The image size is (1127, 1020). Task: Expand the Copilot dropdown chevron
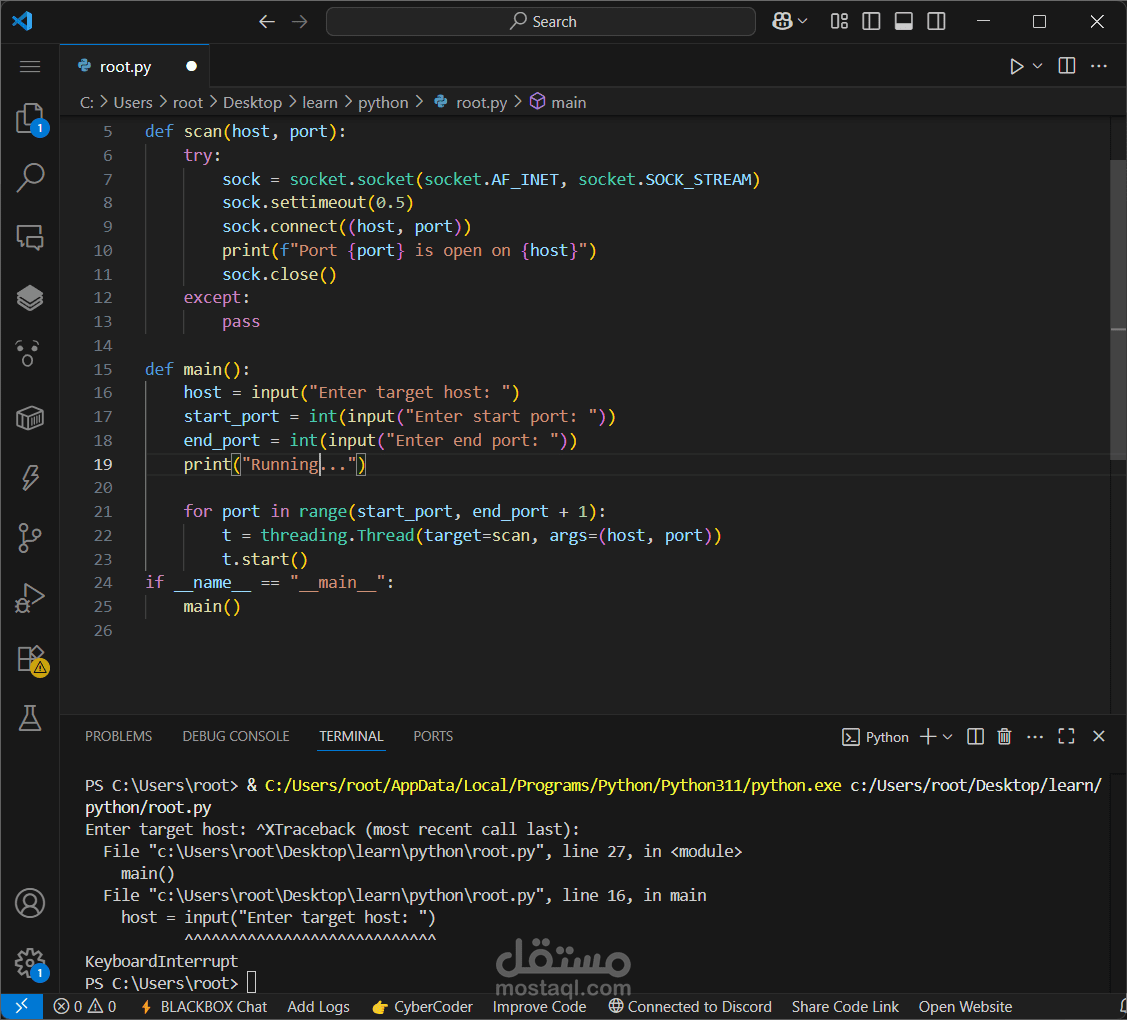pos(803,22)
